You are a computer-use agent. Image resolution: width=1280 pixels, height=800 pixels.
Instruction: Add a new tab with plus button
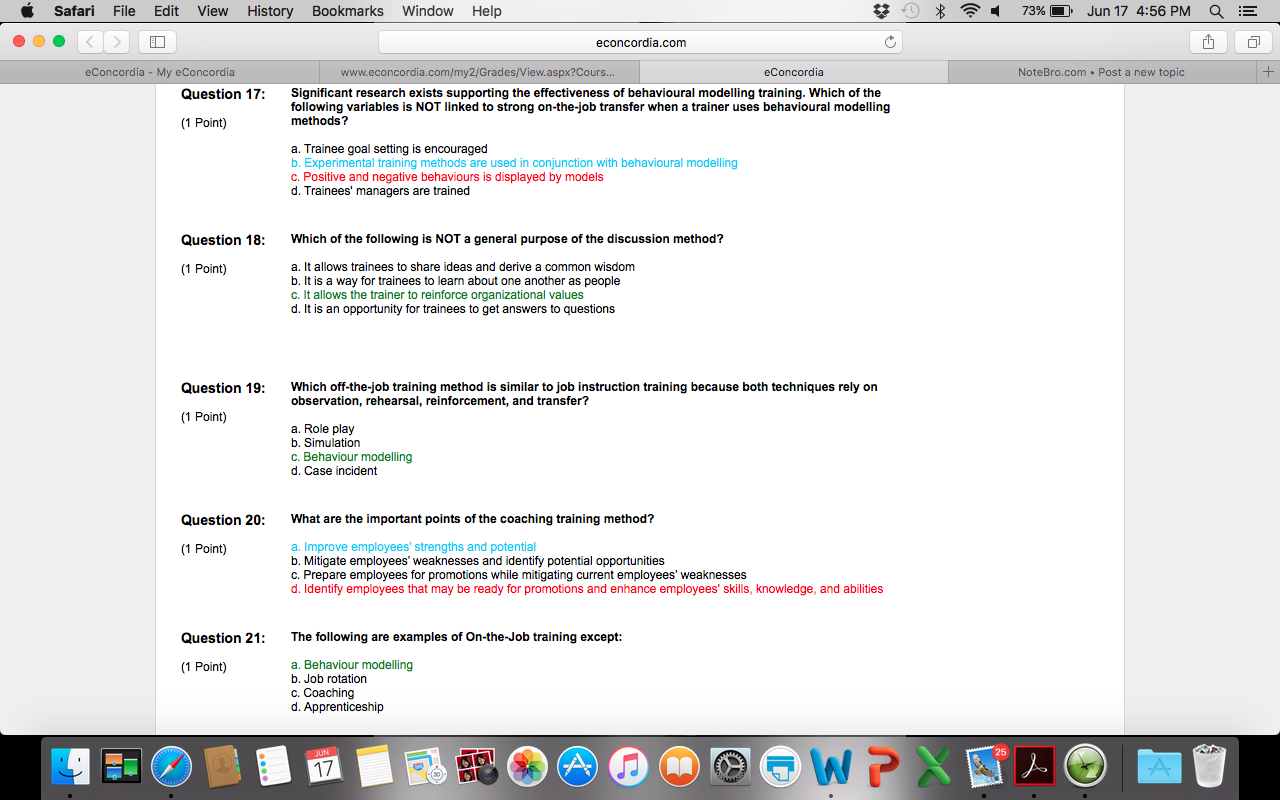(1268, 72)
